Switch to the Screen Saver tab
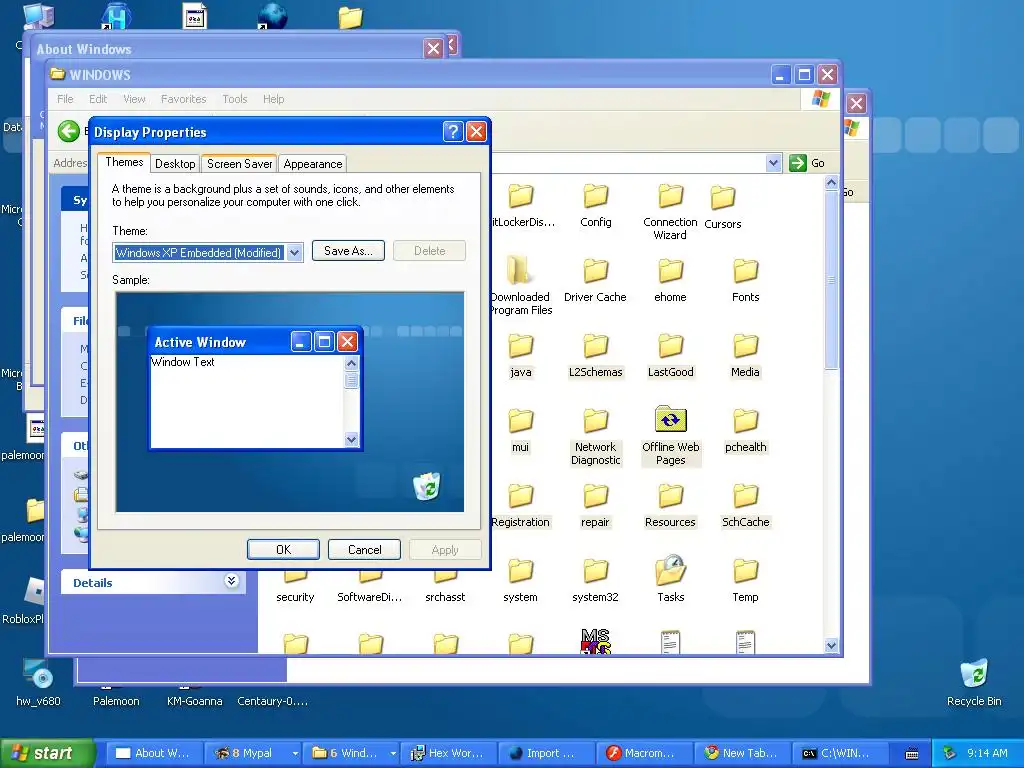Screen dimensions: 1024x768 (240, 164)
